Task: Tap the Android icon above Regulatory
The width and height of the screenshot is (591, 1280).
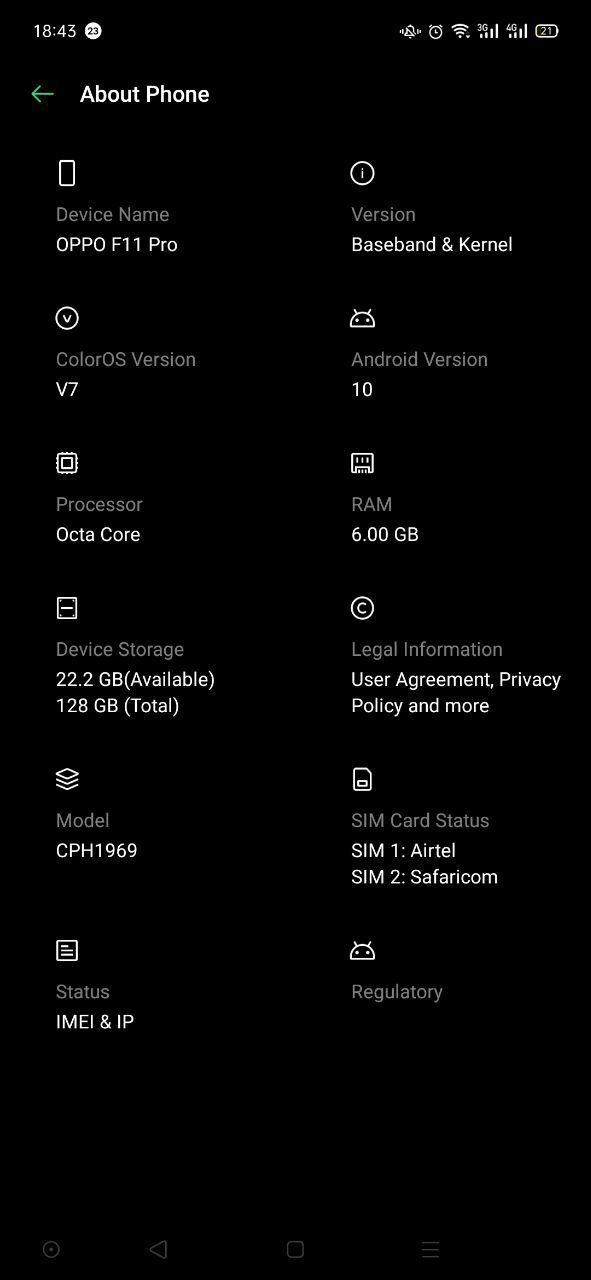Action: click(x=362, y=950)
